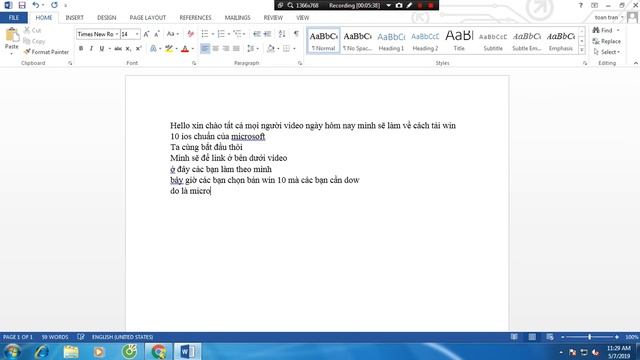Image resolution: width=640 pixels, height=360 pixels.
Task: Toggle subscript formatting
Action: [x=128, y=49]
